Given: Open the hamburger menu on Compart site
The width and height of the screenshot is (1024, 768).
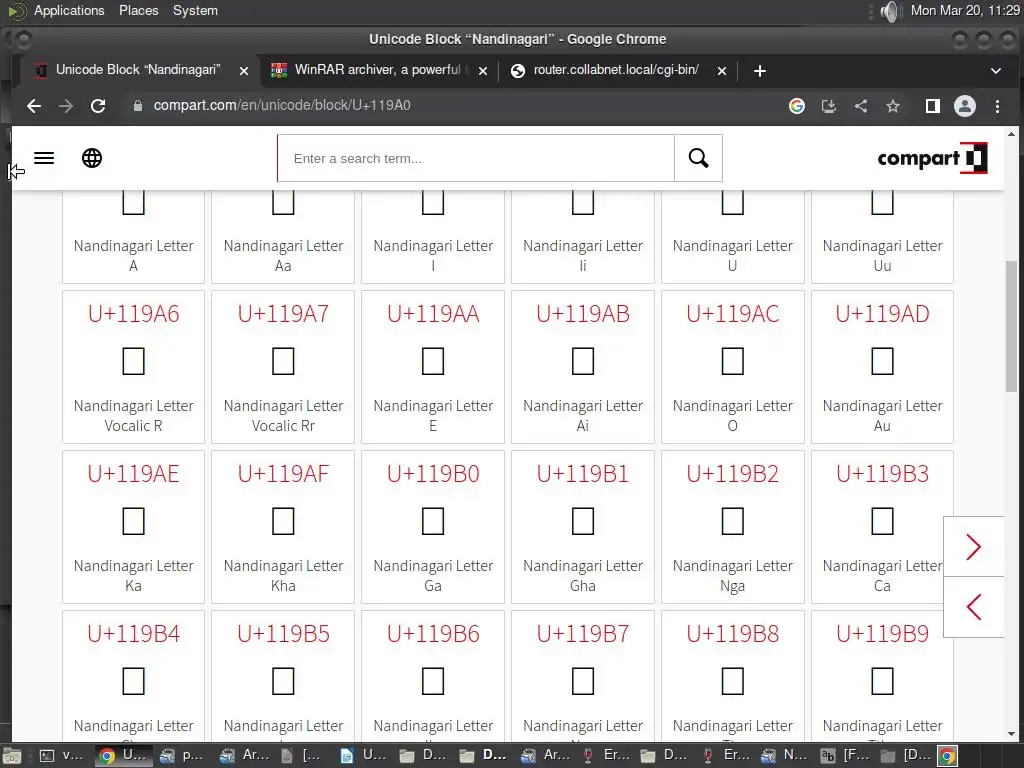Looking at the screenshot, I should (x=44, y=158).
